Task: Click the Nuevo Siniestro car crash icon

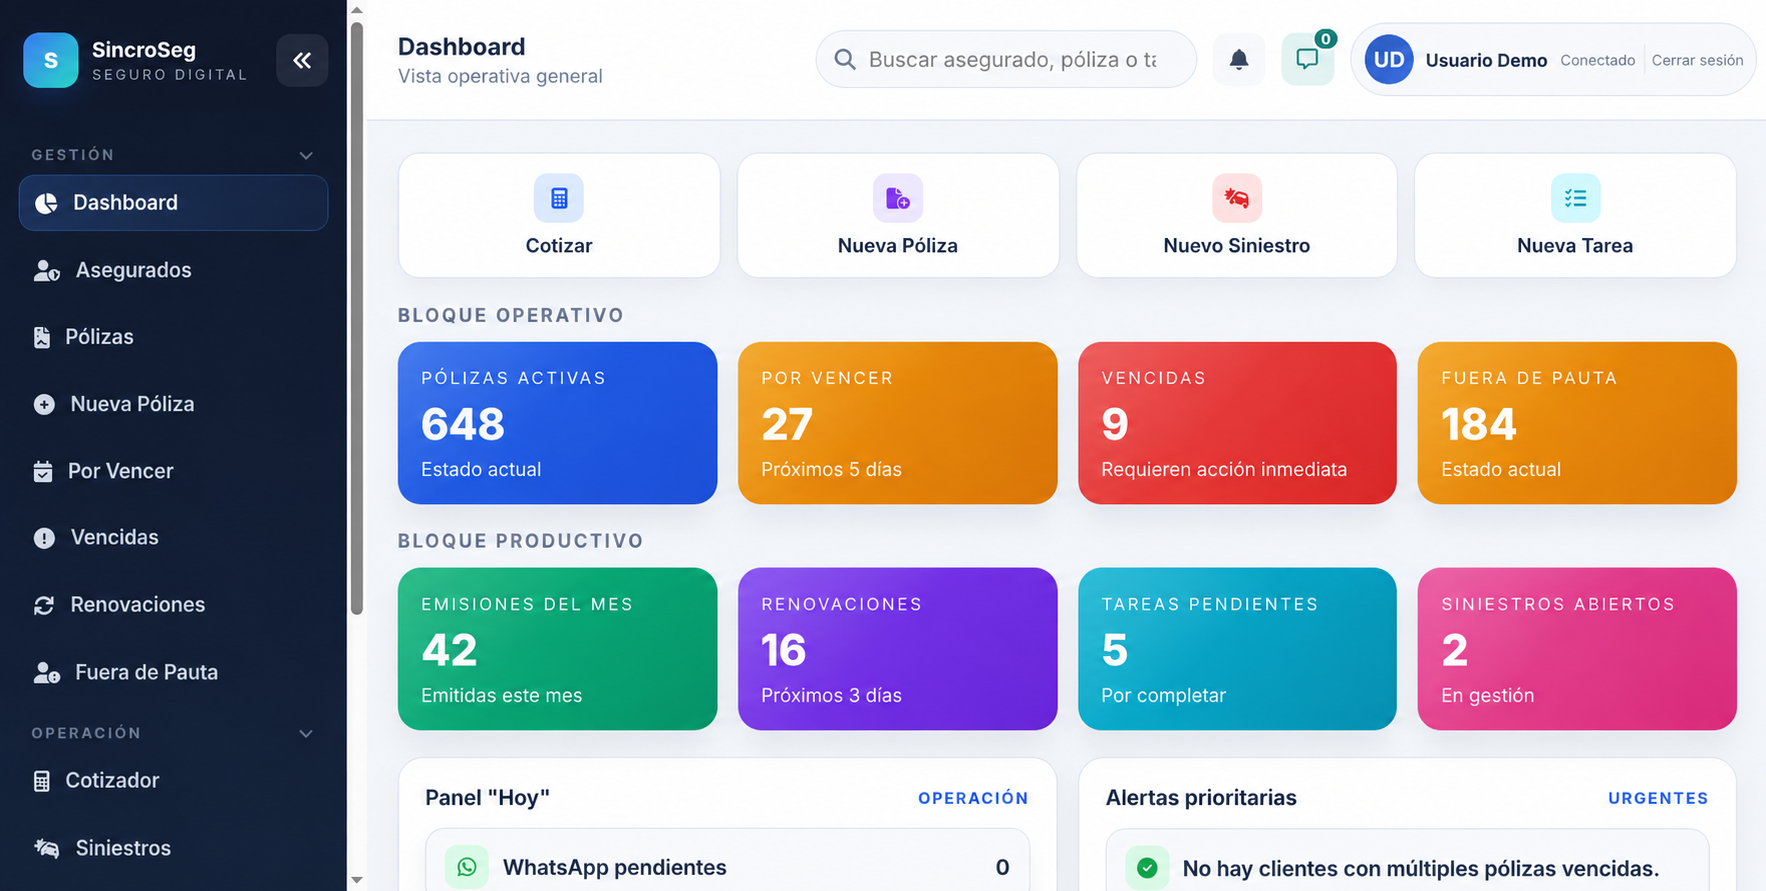Action: click(1237, 198)
